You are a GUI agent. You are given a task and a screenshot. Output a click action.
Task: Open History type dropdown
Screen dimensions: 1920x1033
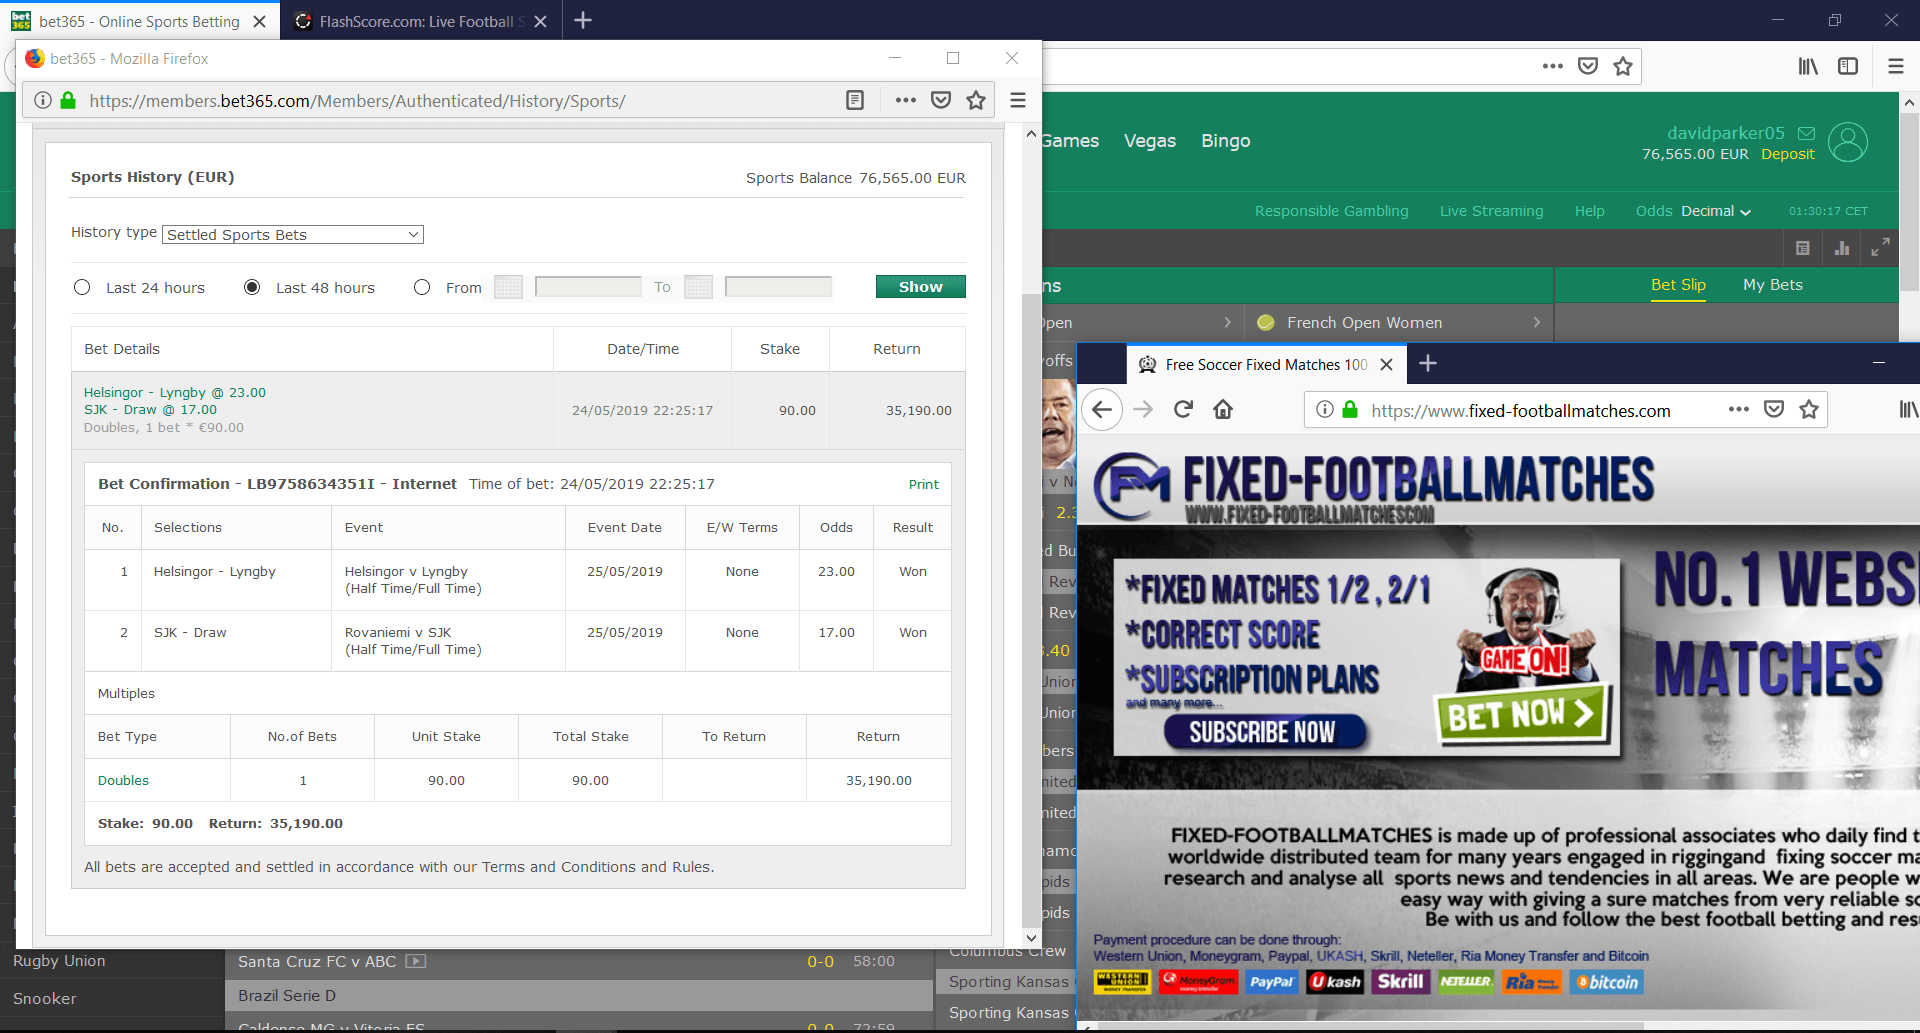(293, 235)
